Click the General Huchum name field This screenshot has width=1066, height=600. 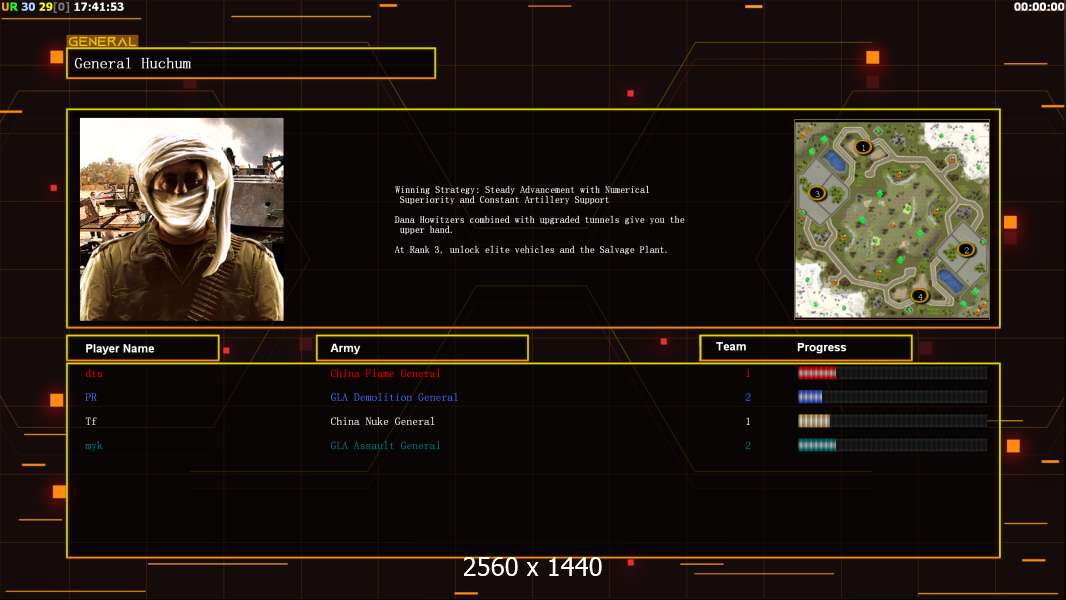pos(251,63)
